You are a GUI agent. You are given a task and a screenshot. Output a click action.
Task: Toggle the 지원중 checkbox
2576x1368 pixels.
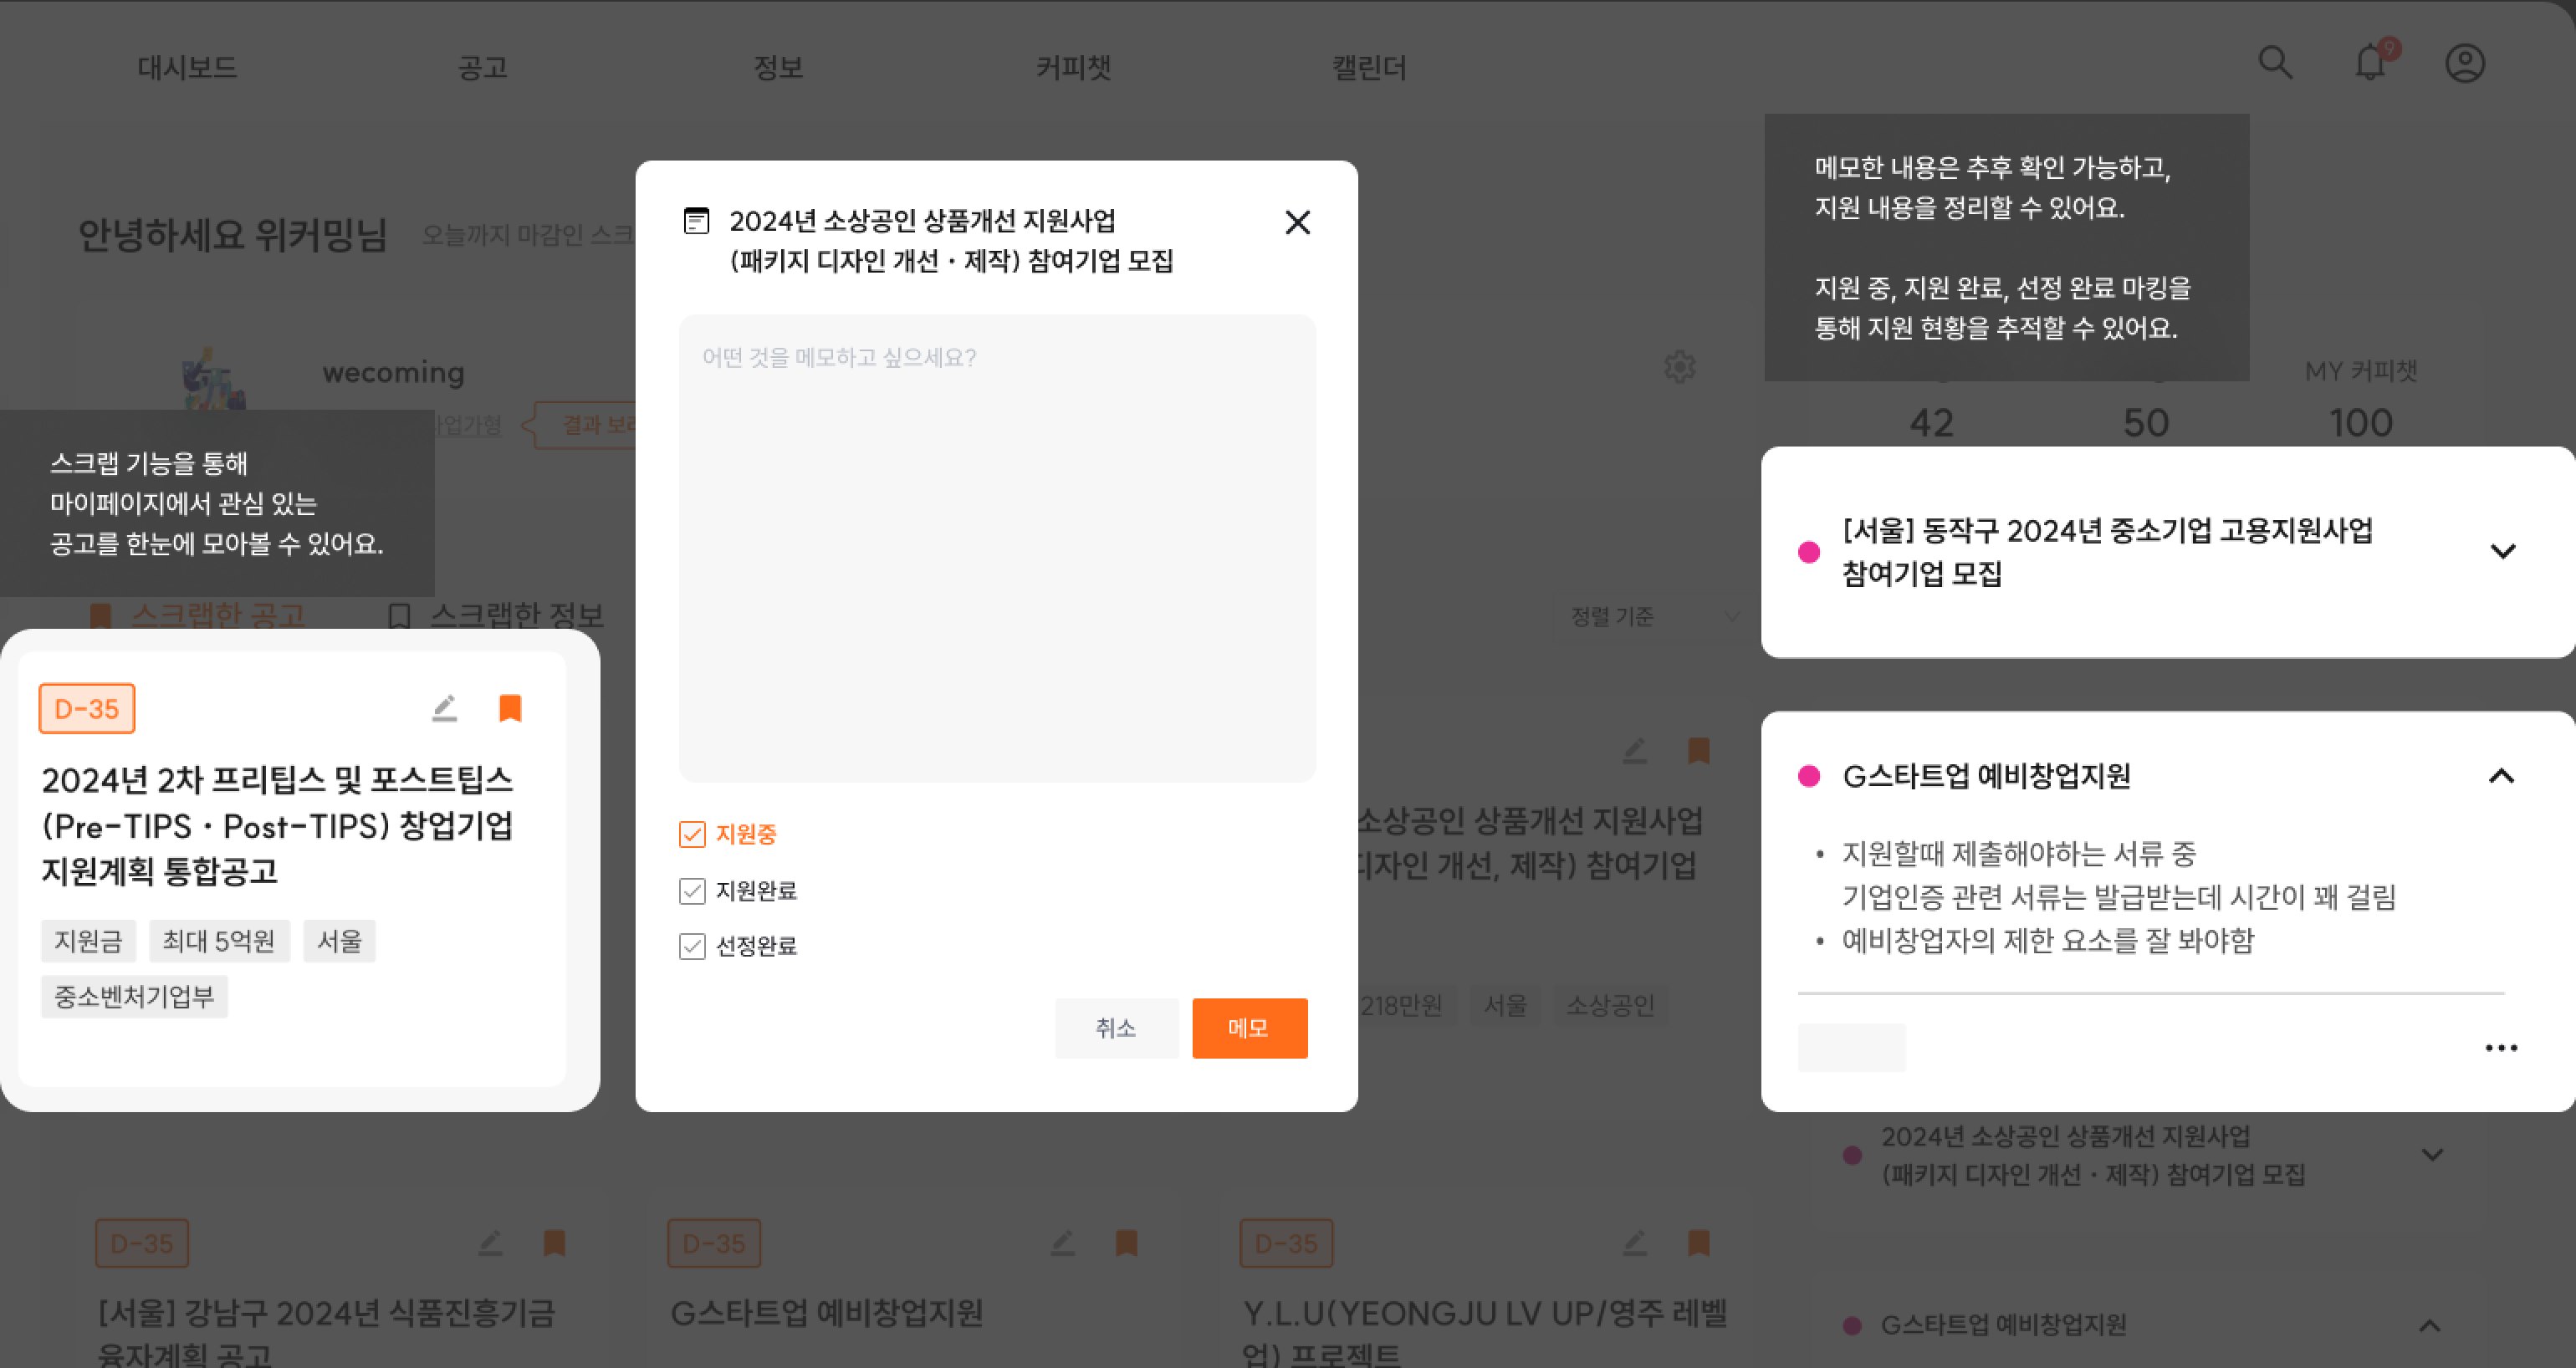(692, 834)
